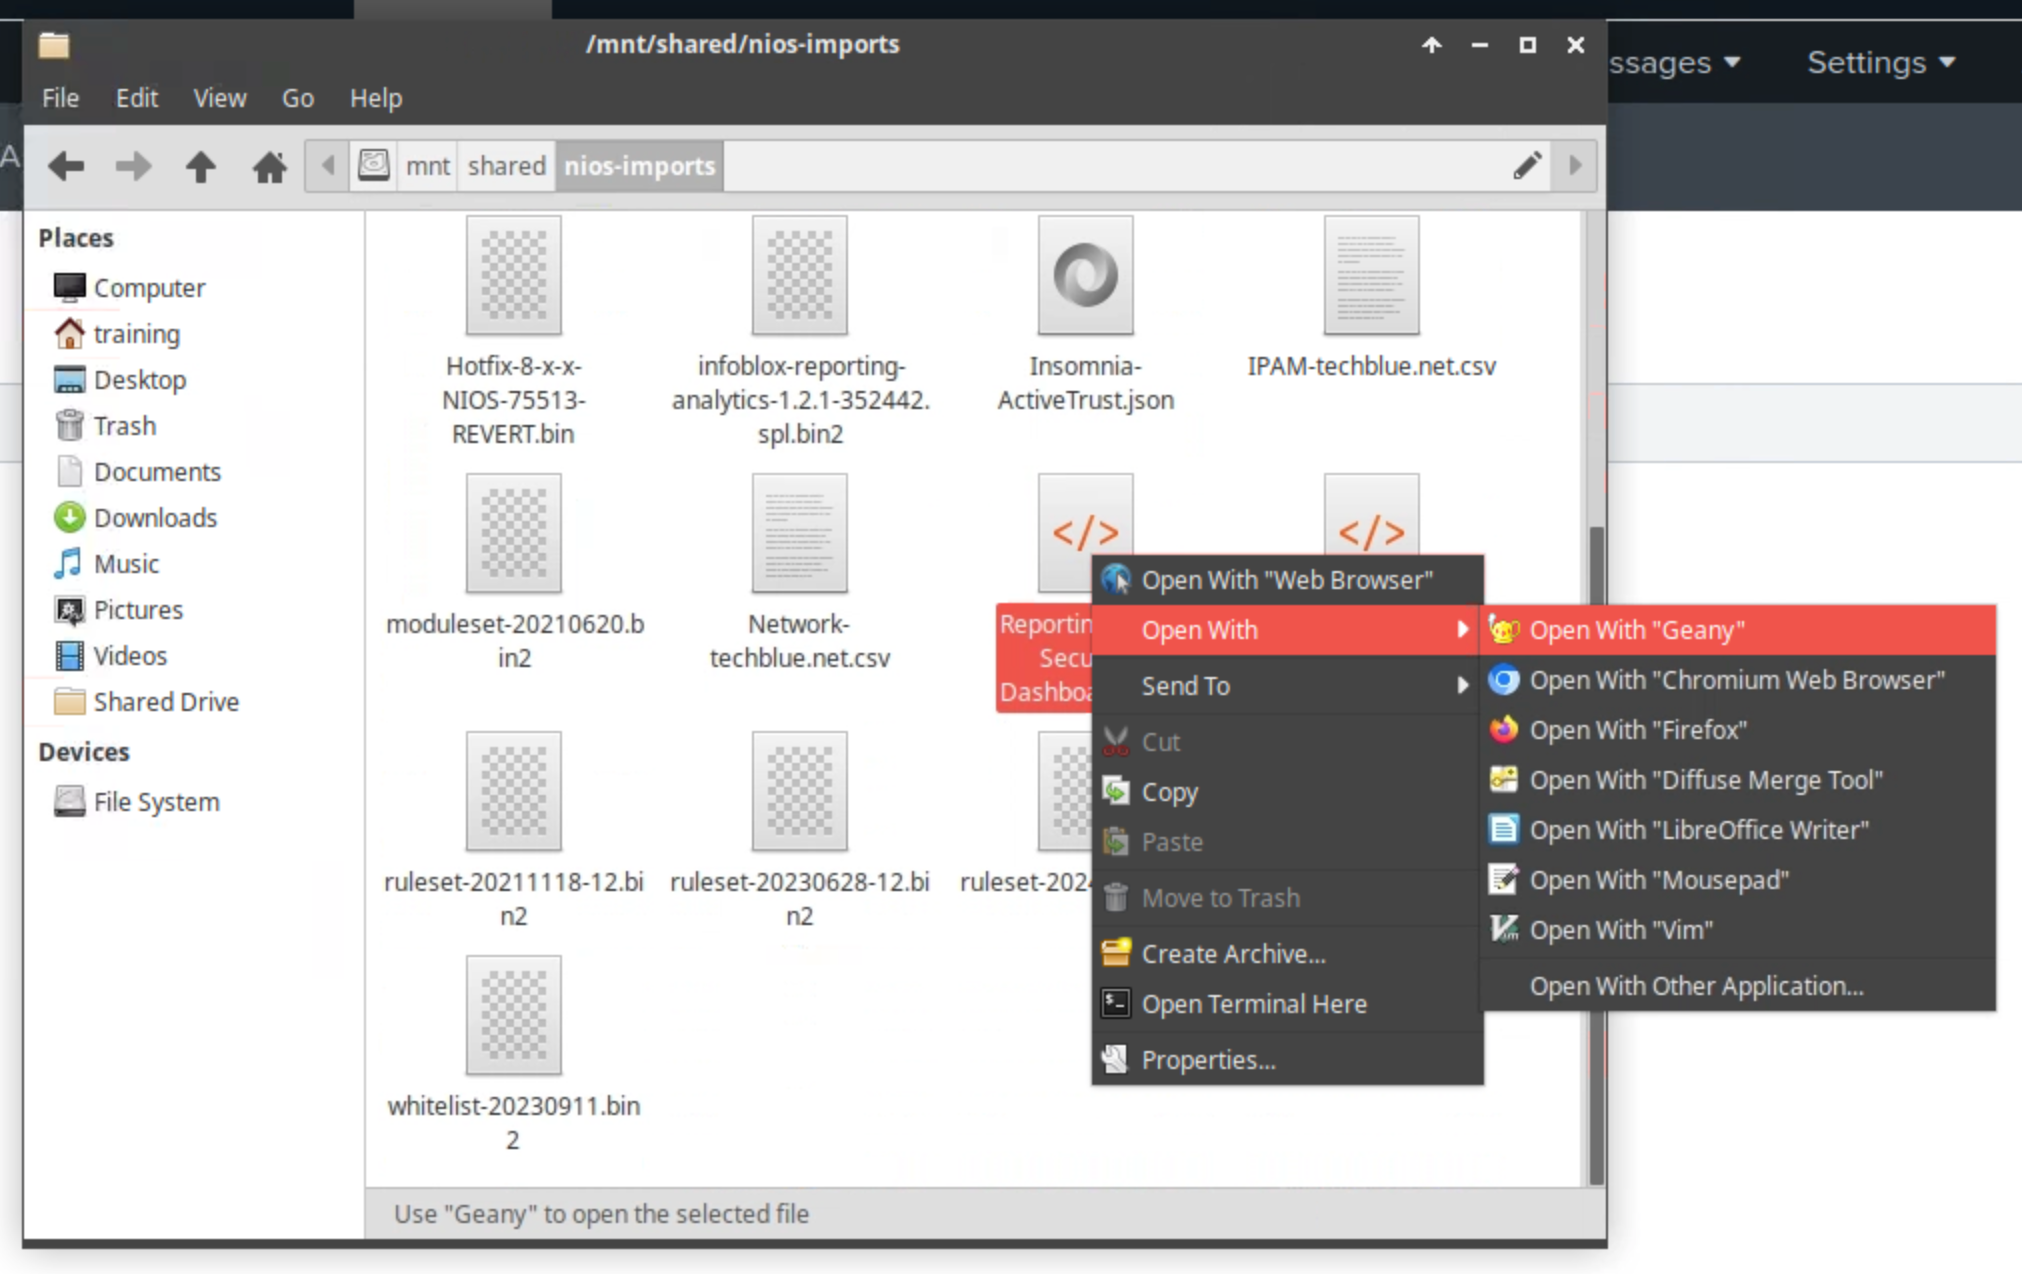Open the View menu
This screenshot has width=2022, height=1274.
(x=219, y=98)
